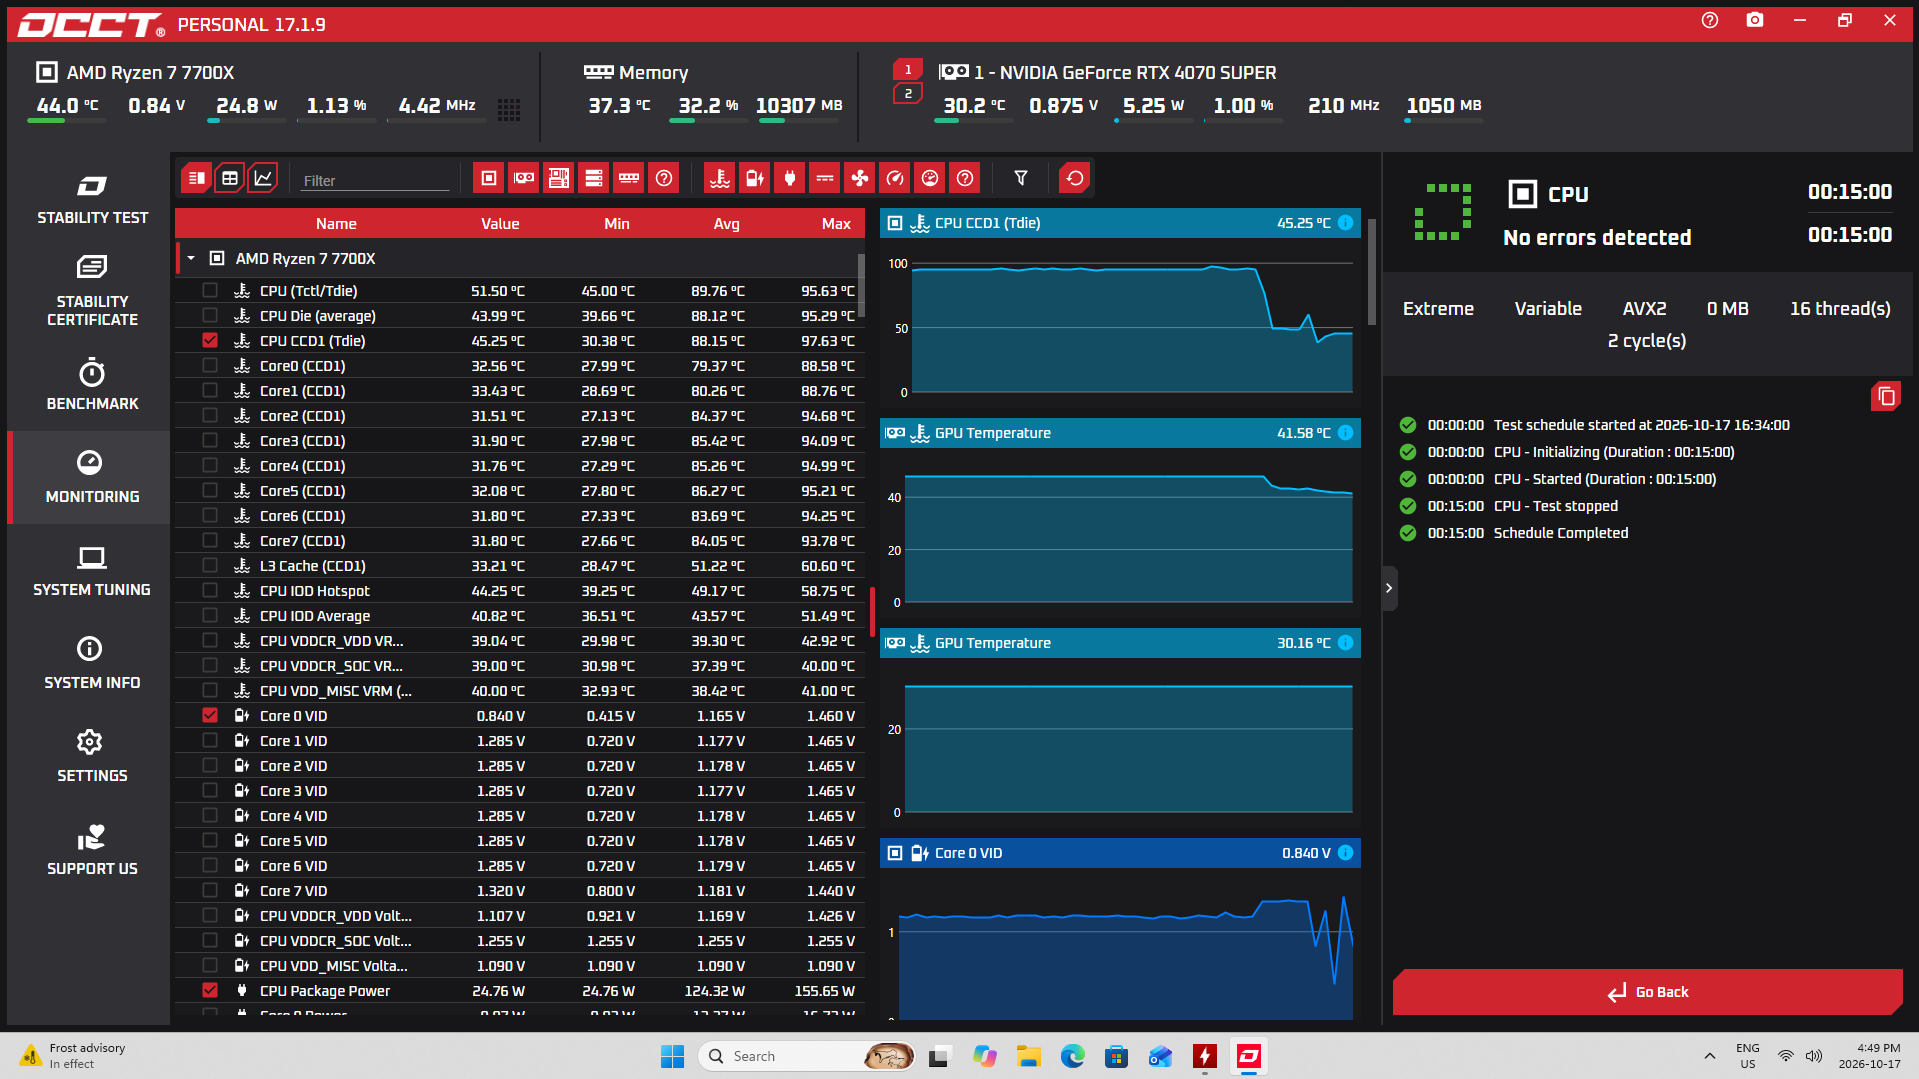Image resolution: width=1919 pixels, height=1079 pixels.
Task: Enable the L3 Cache (CCD1) checkbox
Action: click(x=210, y=565)
